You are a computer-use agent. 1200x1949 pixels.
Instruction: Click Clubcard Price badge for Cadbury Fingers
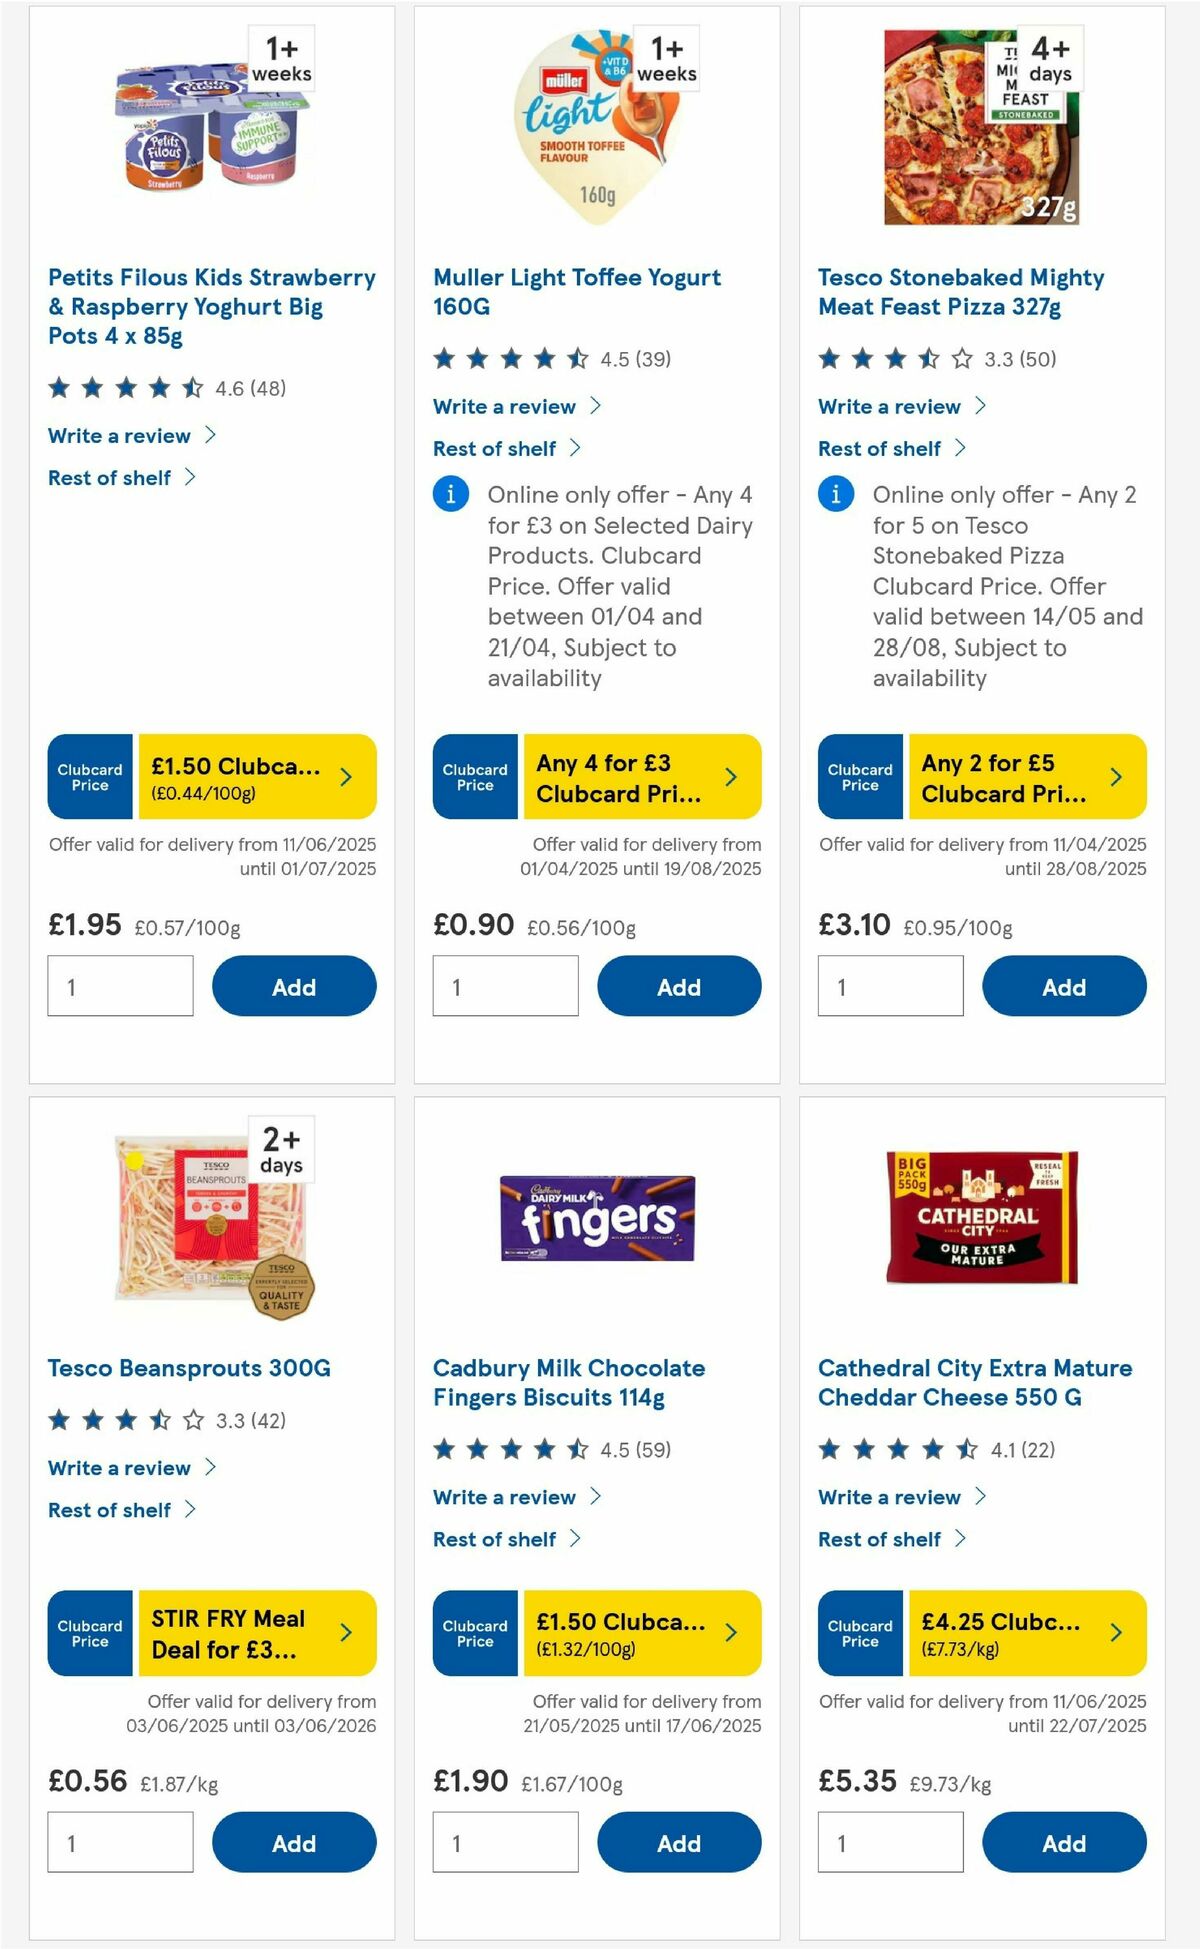coord(474,1633)
